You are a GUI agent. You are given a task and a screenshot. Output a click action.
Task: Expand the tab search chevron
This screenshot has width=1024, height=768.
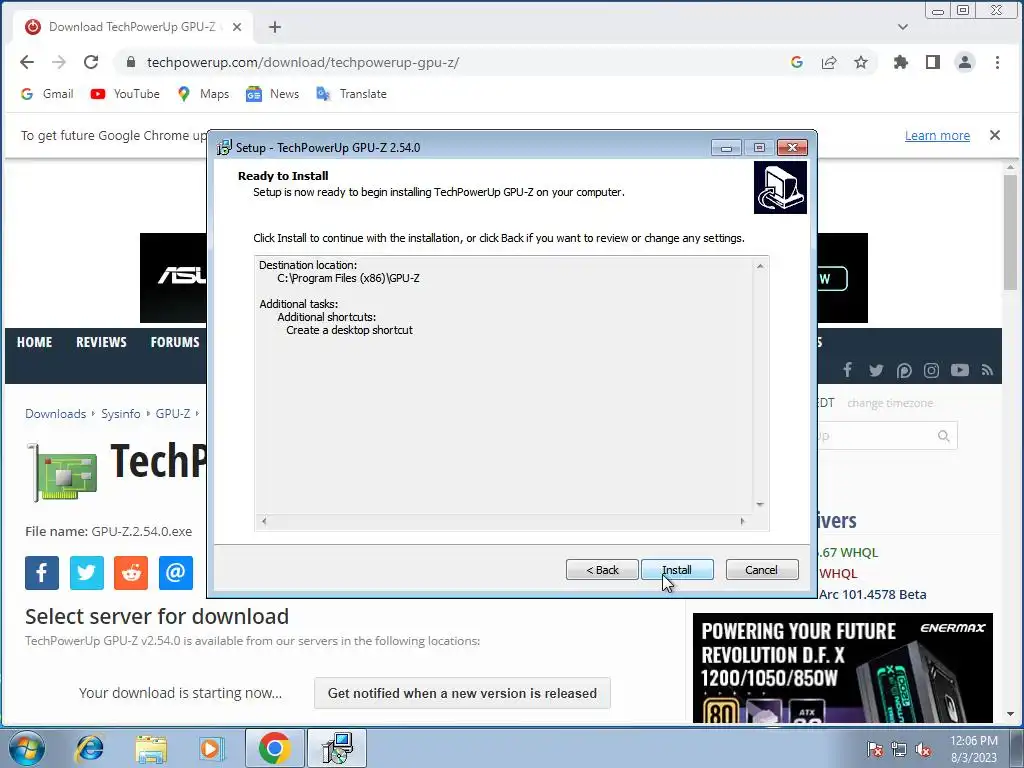[903, 27]
